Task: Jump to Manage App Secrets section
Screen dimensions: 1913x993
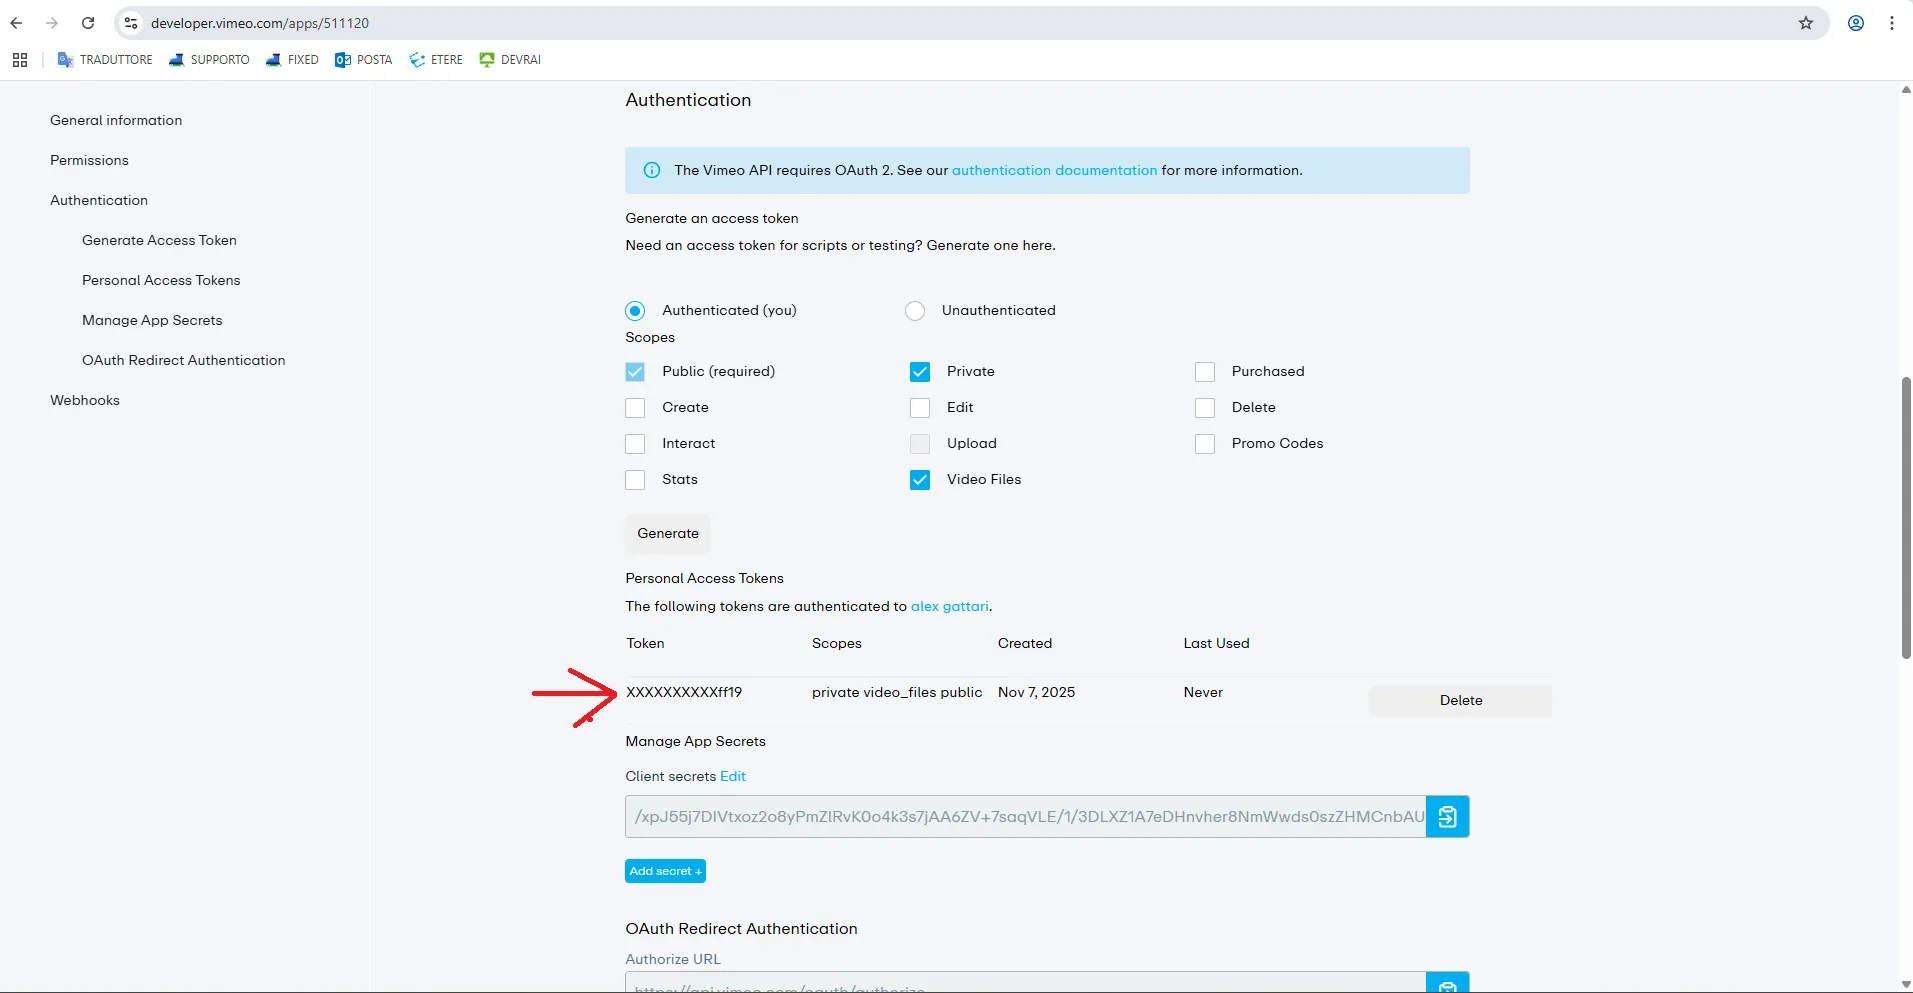Action: (x=152, y=320)
